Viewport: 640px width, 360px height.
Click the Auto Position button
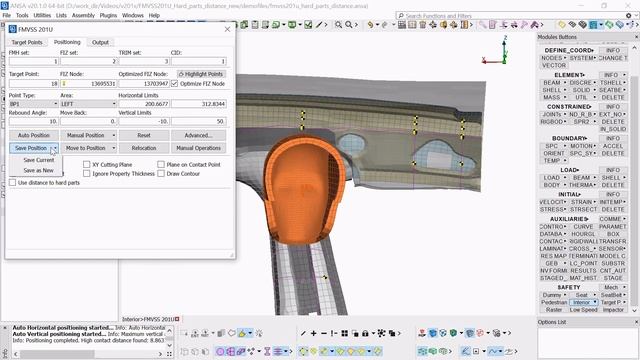33,135
